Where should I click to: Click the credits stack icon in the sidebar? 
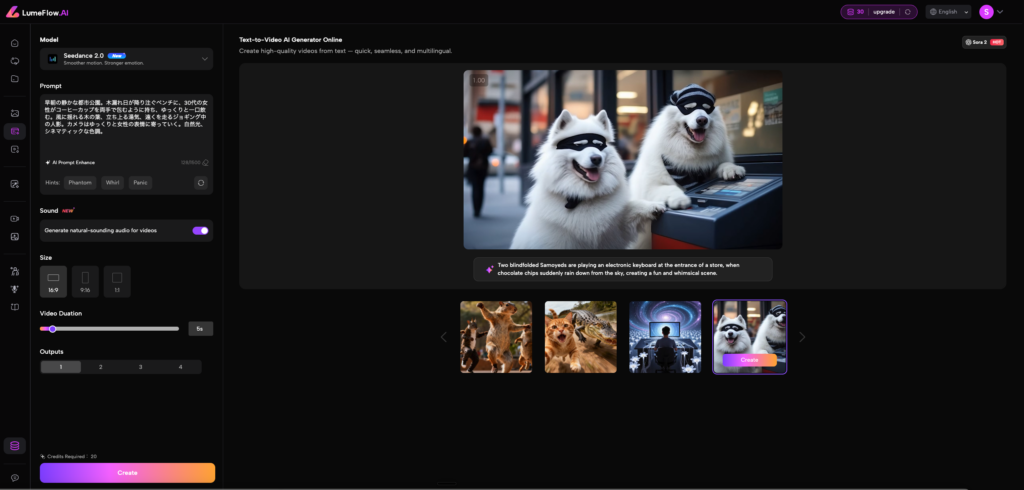14,446
